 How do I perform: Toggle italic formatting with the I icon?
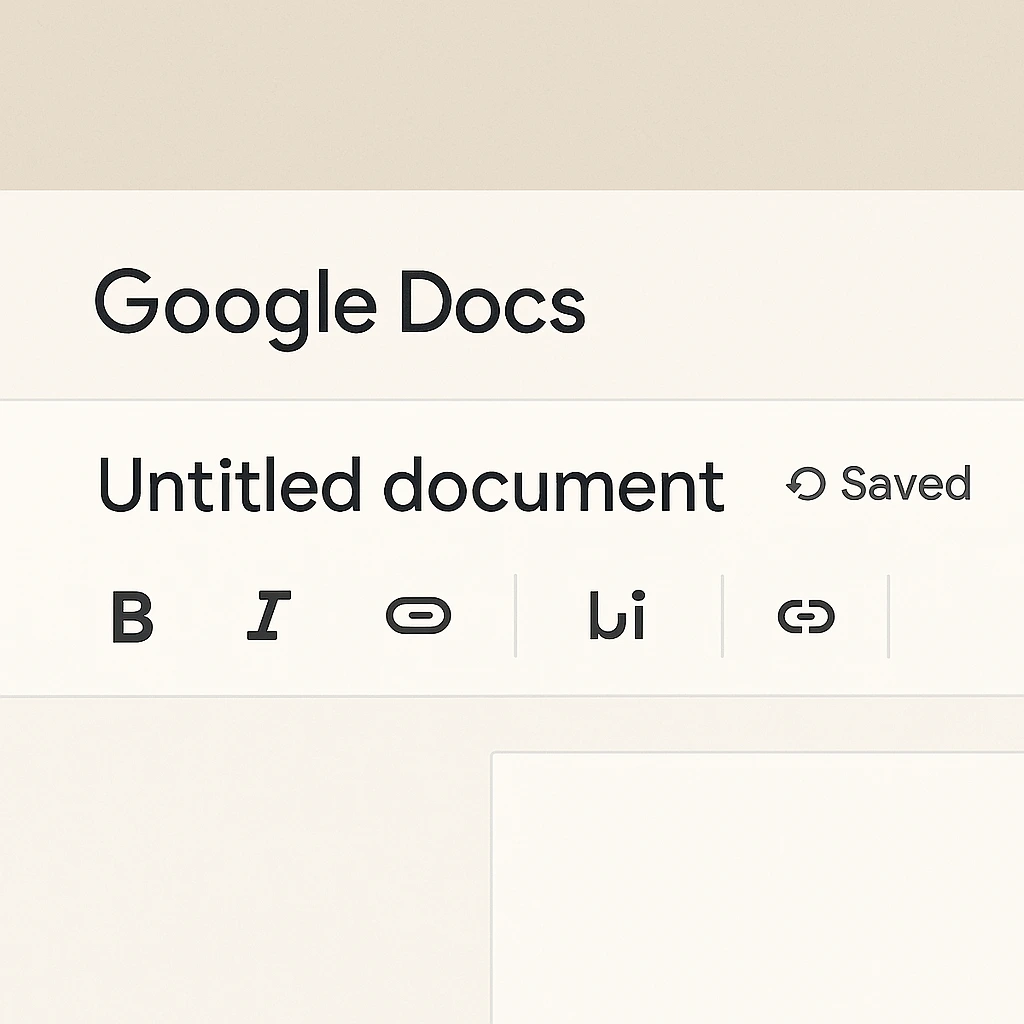[268, 616]
